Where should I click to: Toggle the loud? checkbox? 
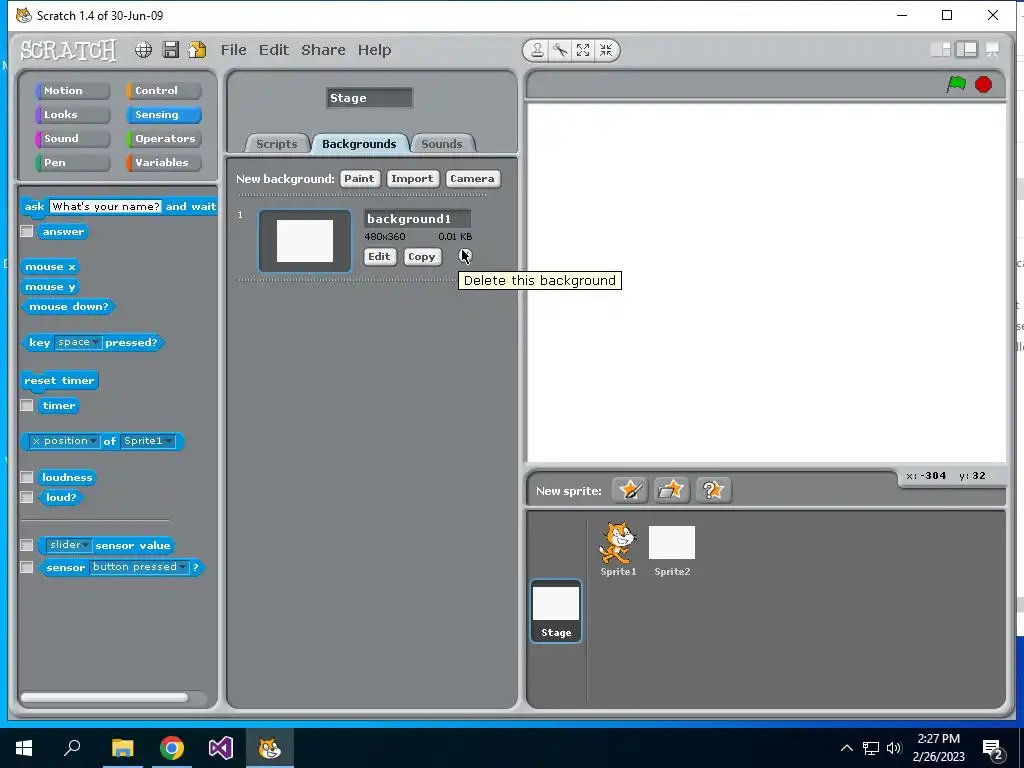click(27, 498)
